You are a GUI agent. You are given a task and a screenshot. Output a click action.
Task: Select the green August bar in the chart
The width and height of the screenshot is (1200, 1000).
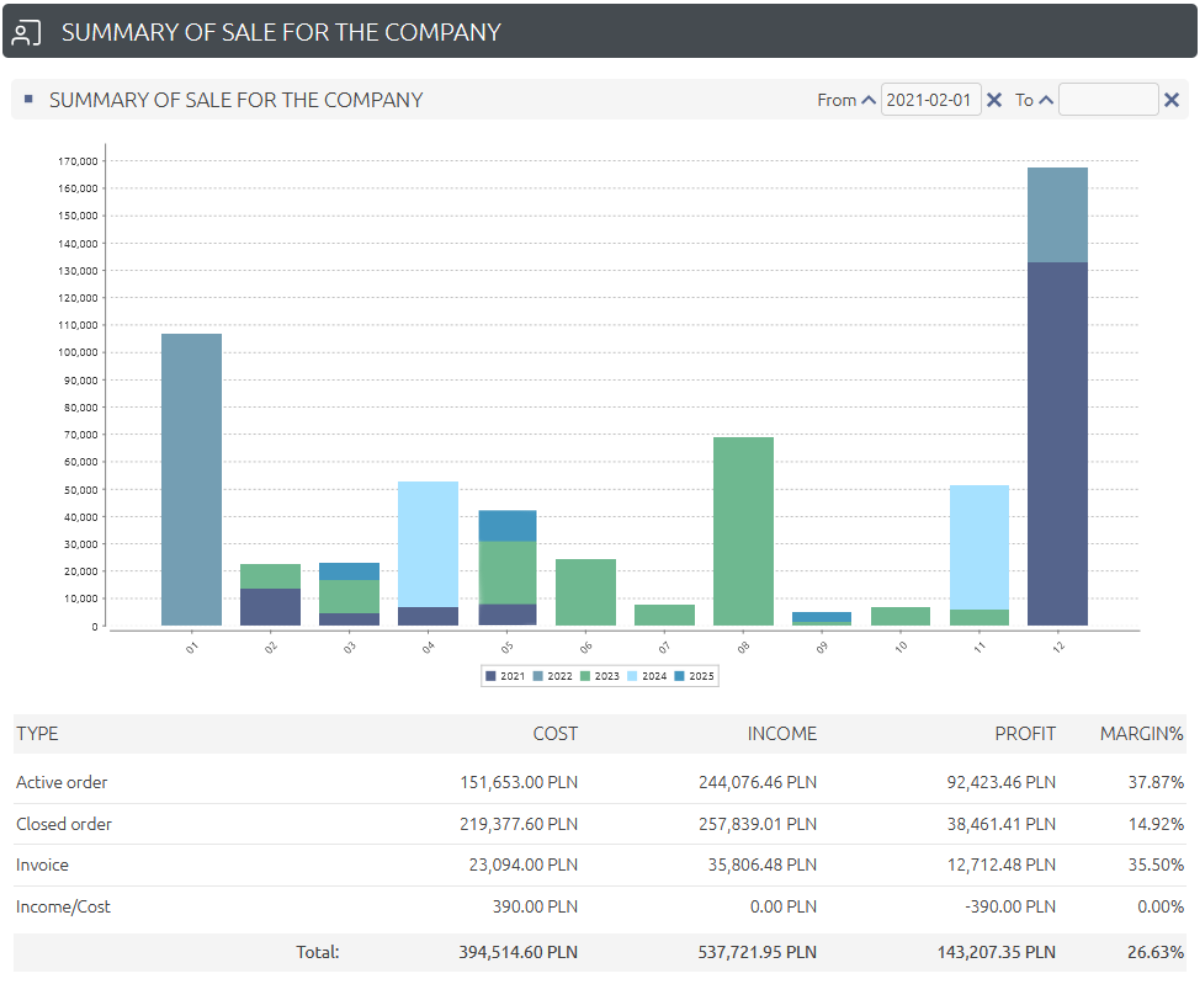click(743, 530)
